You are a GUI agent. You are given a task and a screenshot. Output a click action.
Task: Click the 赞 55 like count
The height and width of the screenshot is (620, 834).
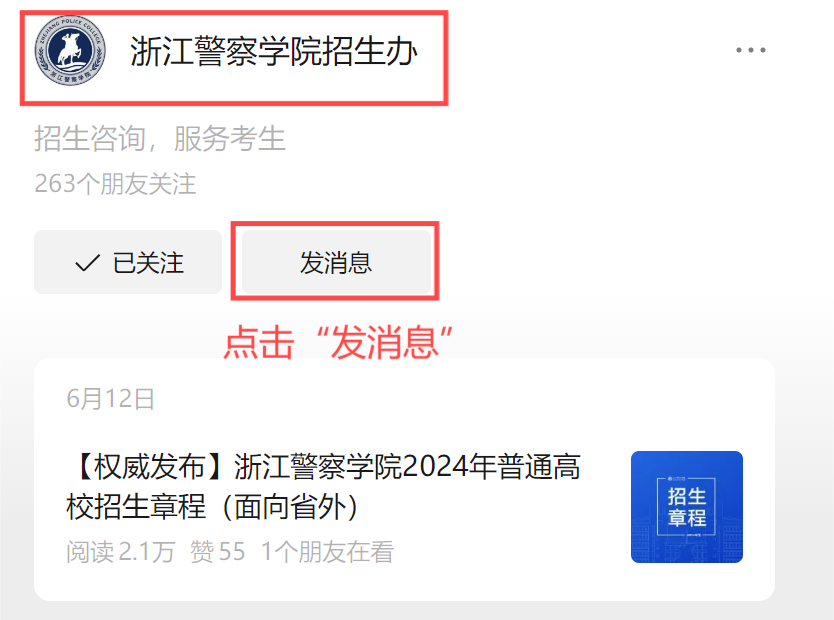(218, 551)
